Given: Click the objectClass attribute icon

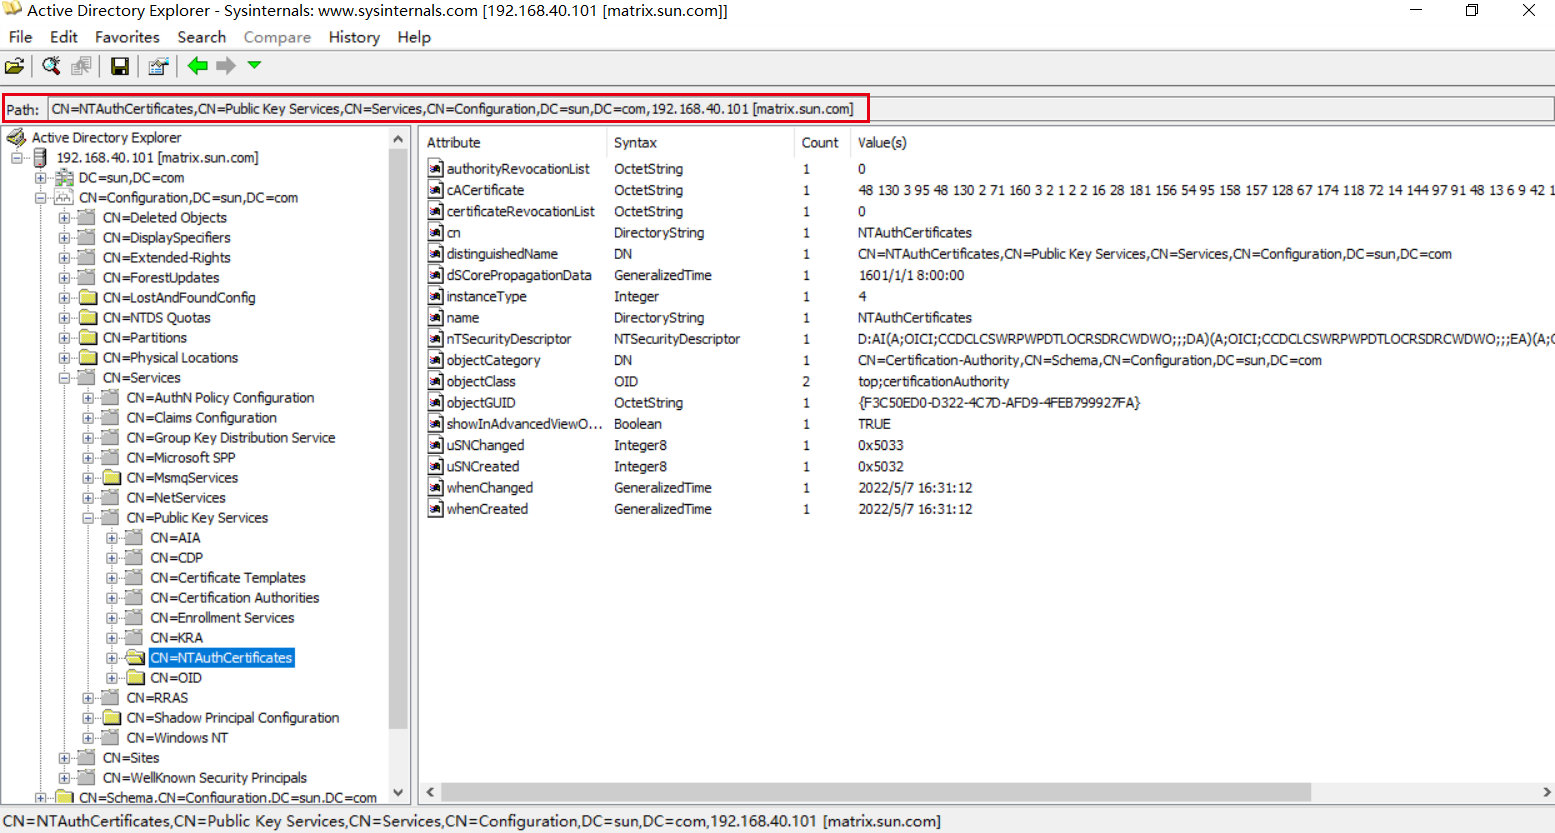Looking at the screenshot, I should pos(435,381).
